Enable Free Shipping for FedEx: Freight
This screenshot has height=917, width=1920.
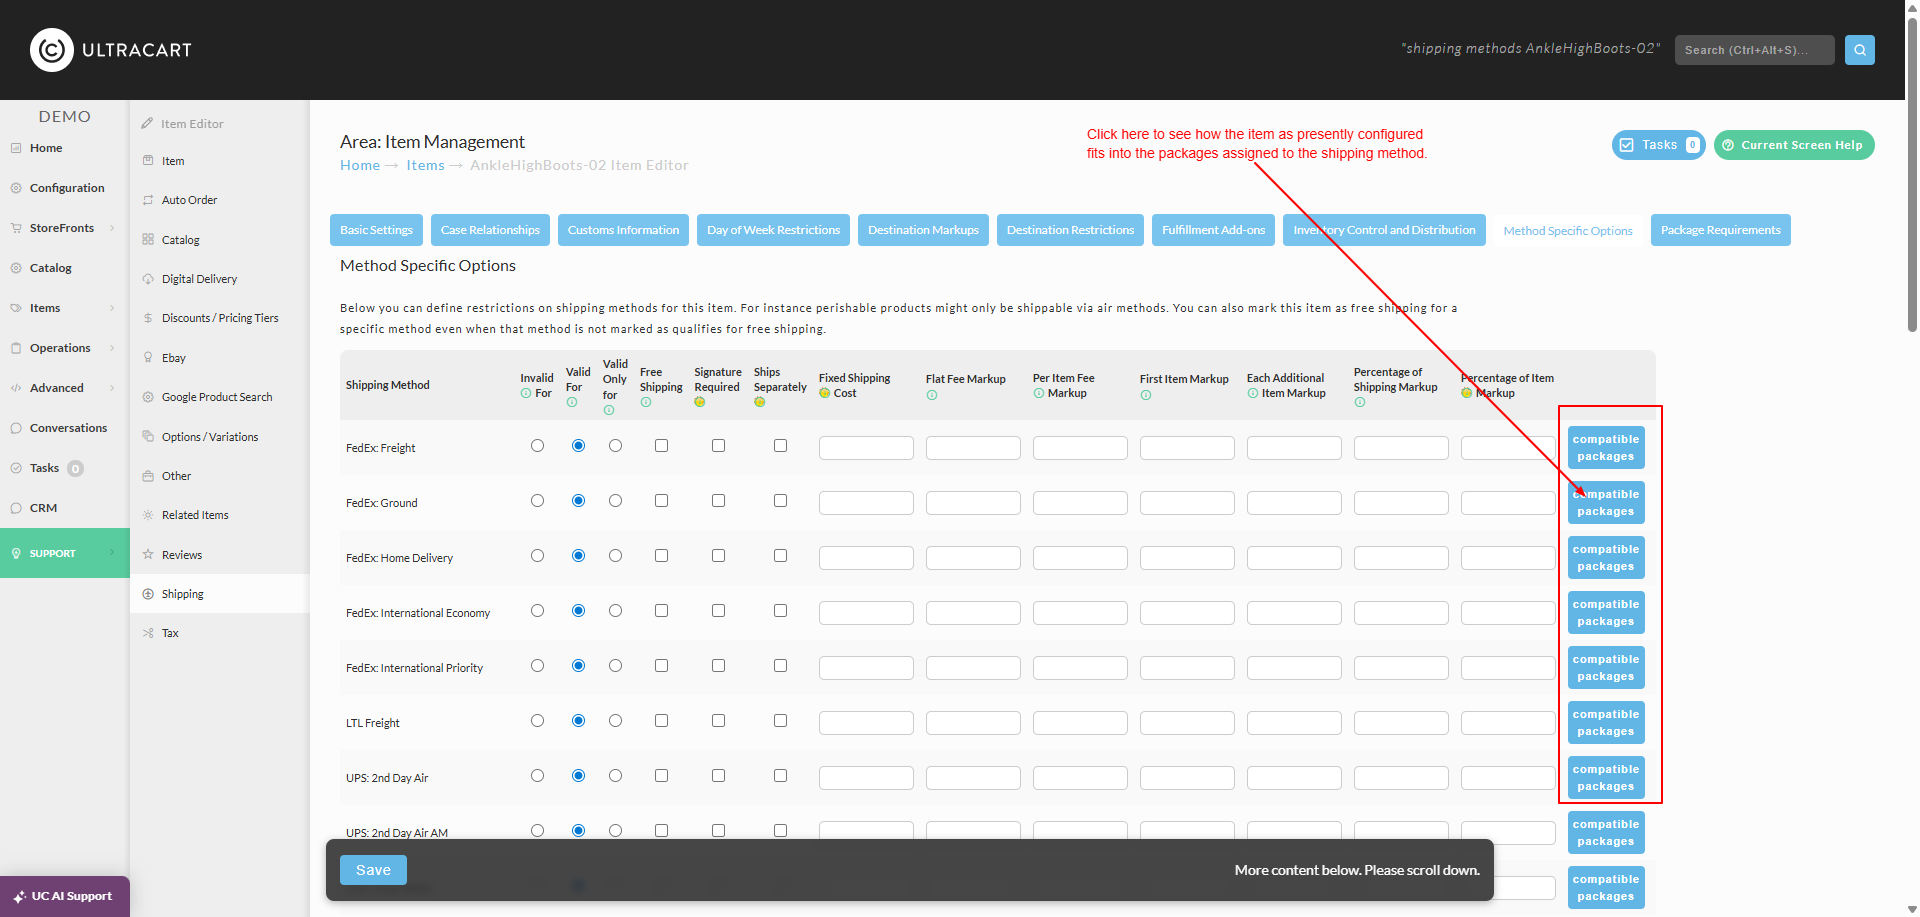pyautogui.click(x=662, y=446)
